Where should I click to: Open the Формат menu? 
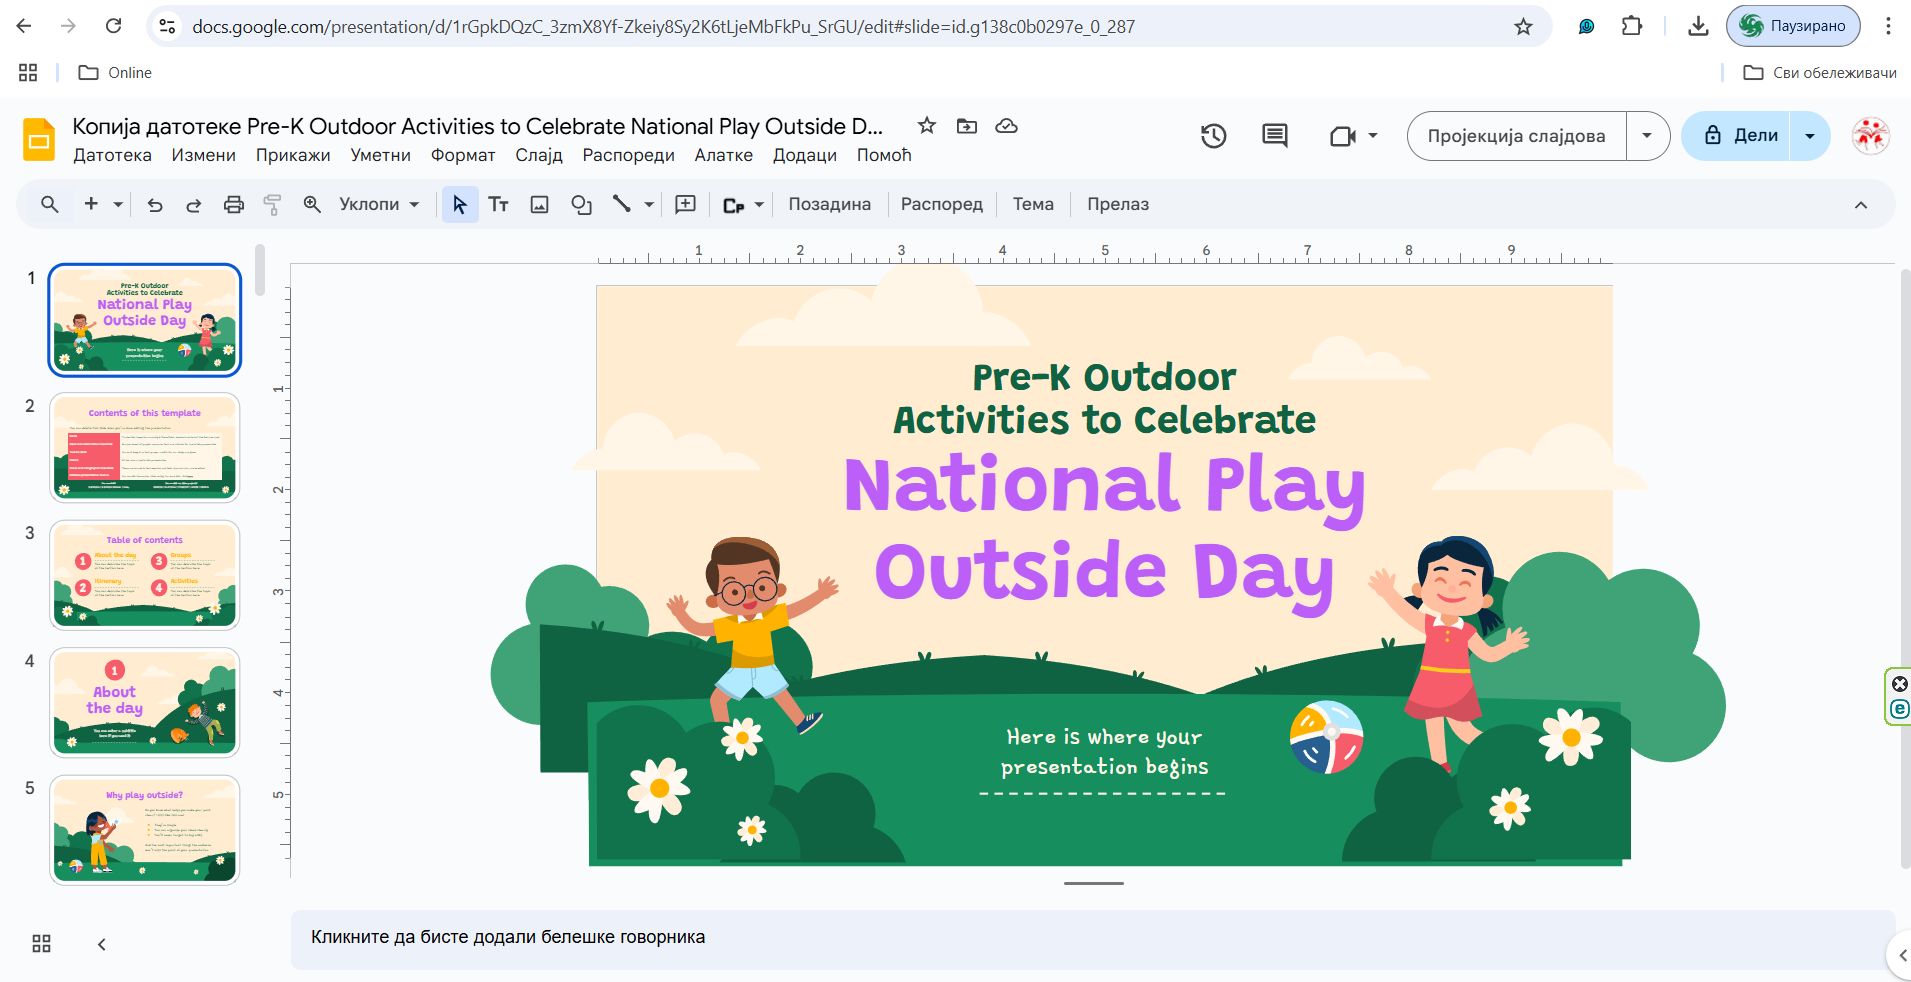[462, 155]
